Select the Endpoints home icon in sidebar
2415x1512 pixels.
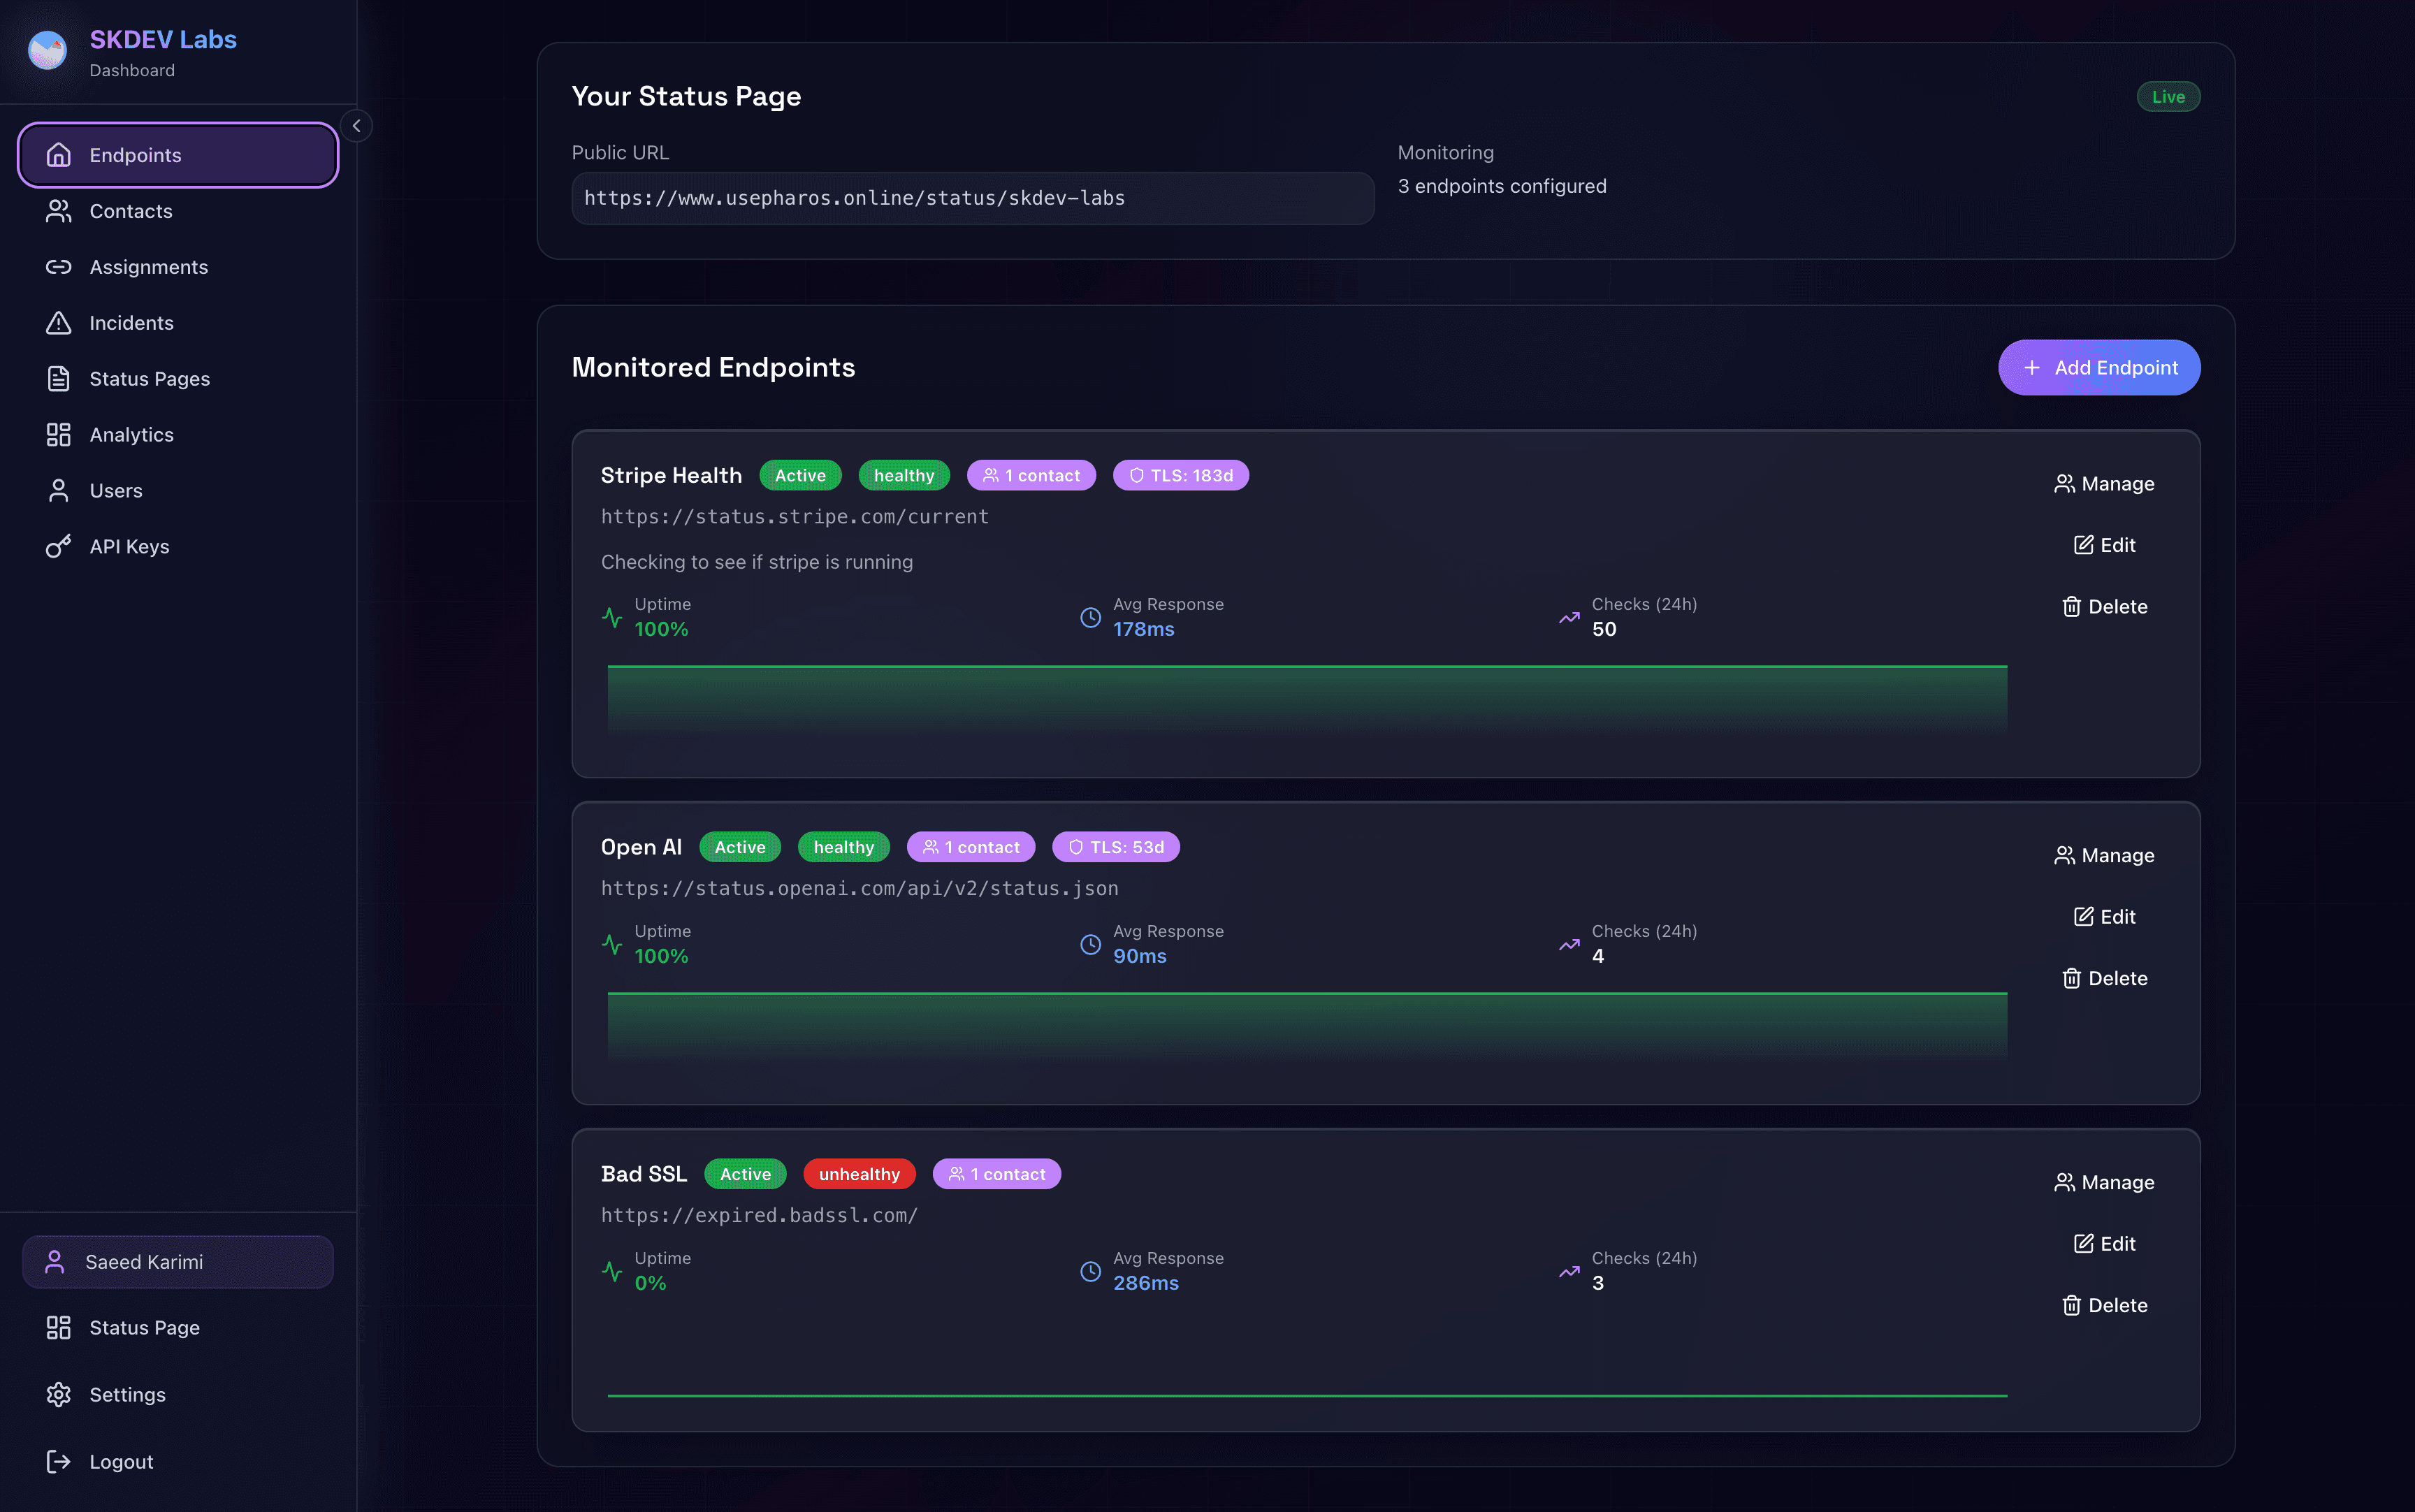coord(58,155)
